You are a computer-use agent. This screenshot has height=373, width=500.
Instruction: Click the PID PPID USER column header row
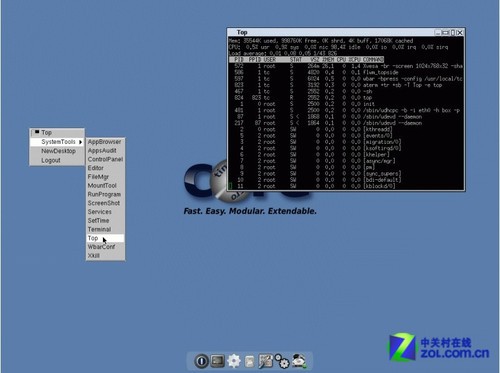306,59
